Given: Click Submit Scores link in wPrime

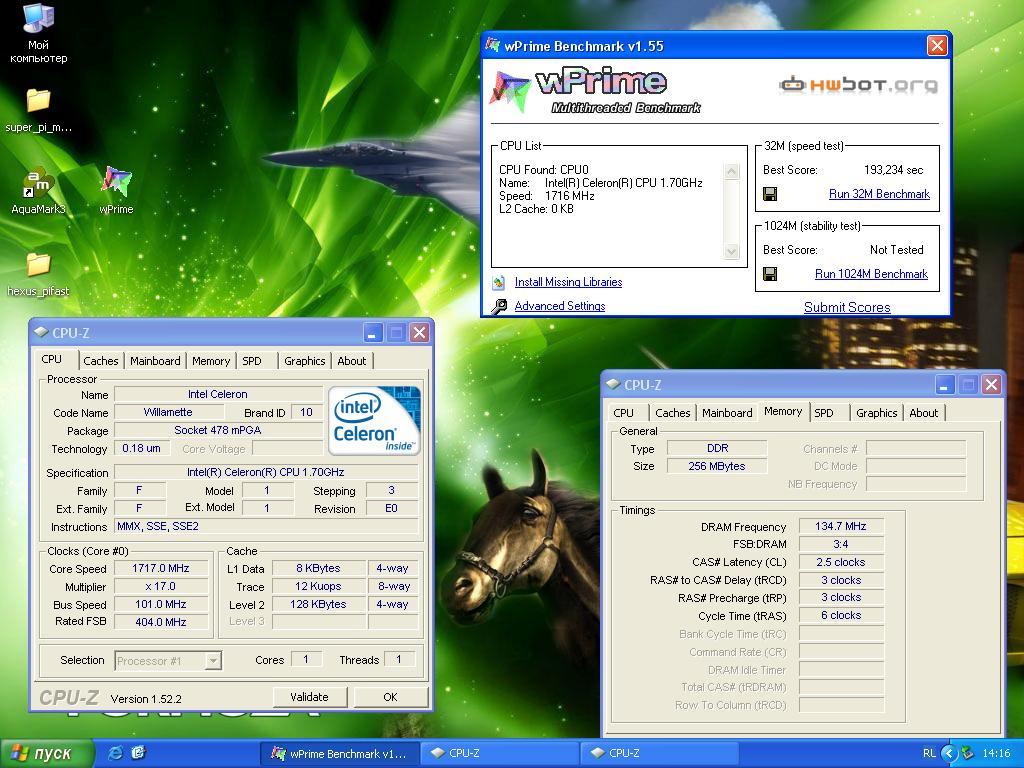Looking at the screenshot, I should (x=847, y=308).
